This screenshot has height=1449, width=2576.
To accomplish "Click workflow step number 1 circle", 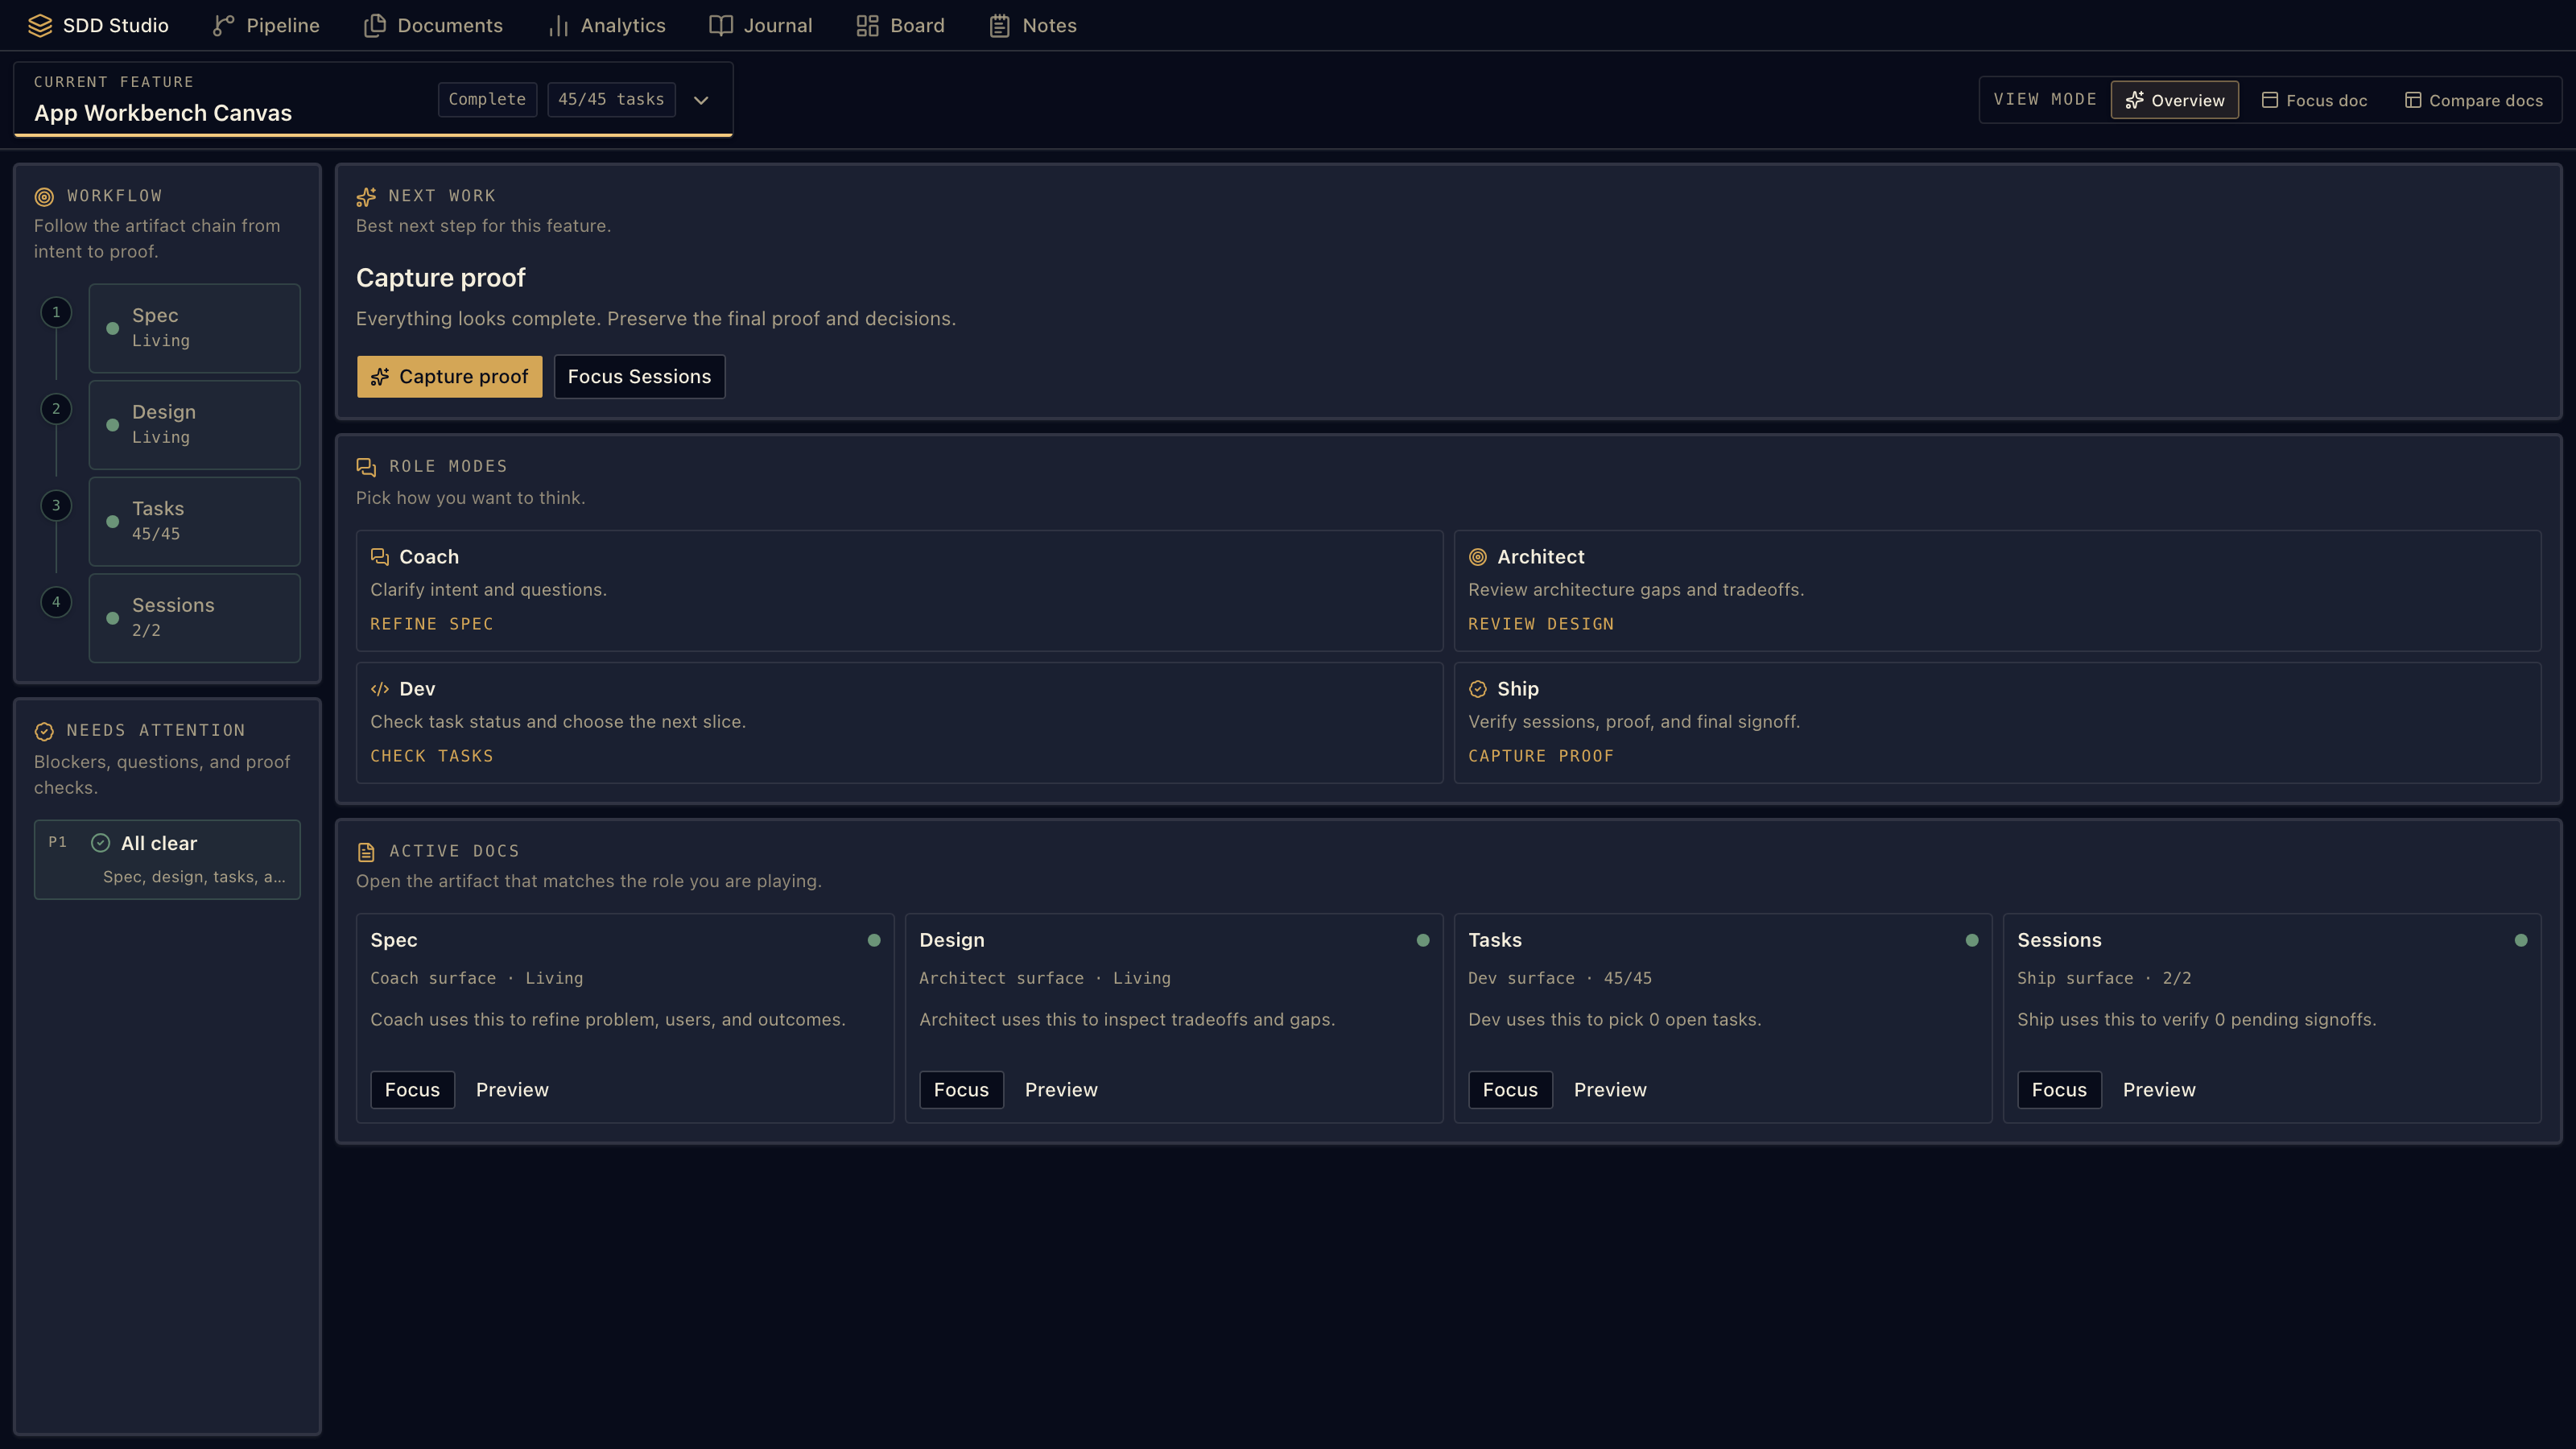I will click(56, 312).
